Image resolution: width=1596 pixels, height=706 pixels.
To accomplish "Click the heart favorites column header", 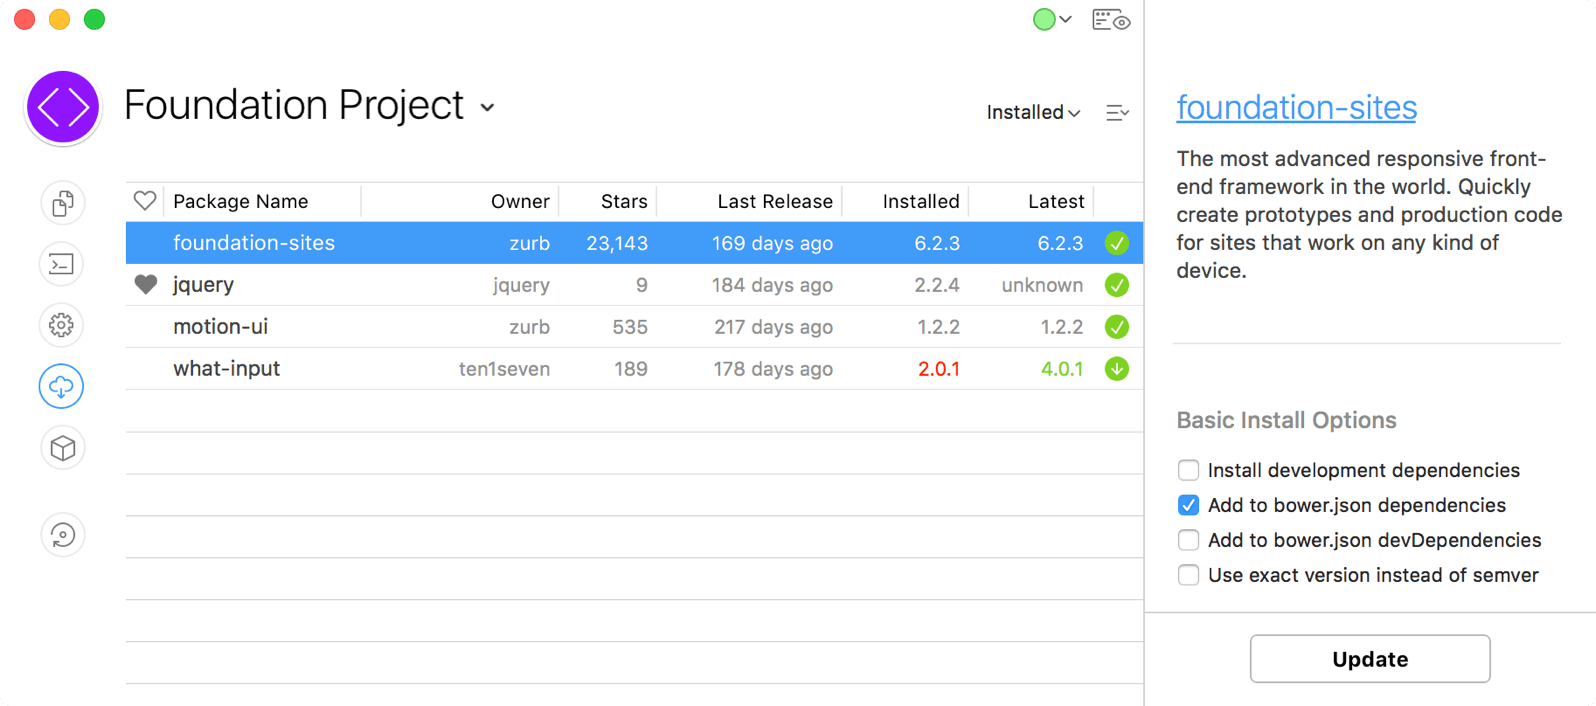I will pos(145,201).
